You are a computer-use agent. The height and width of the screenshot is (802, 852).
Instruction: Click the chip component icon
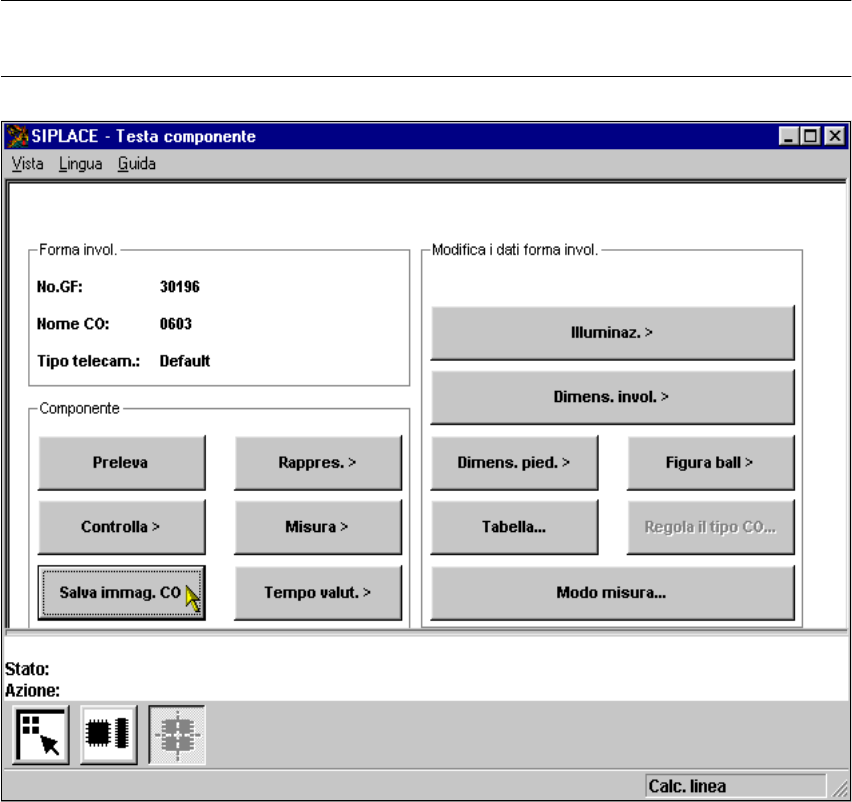point(107,735)
